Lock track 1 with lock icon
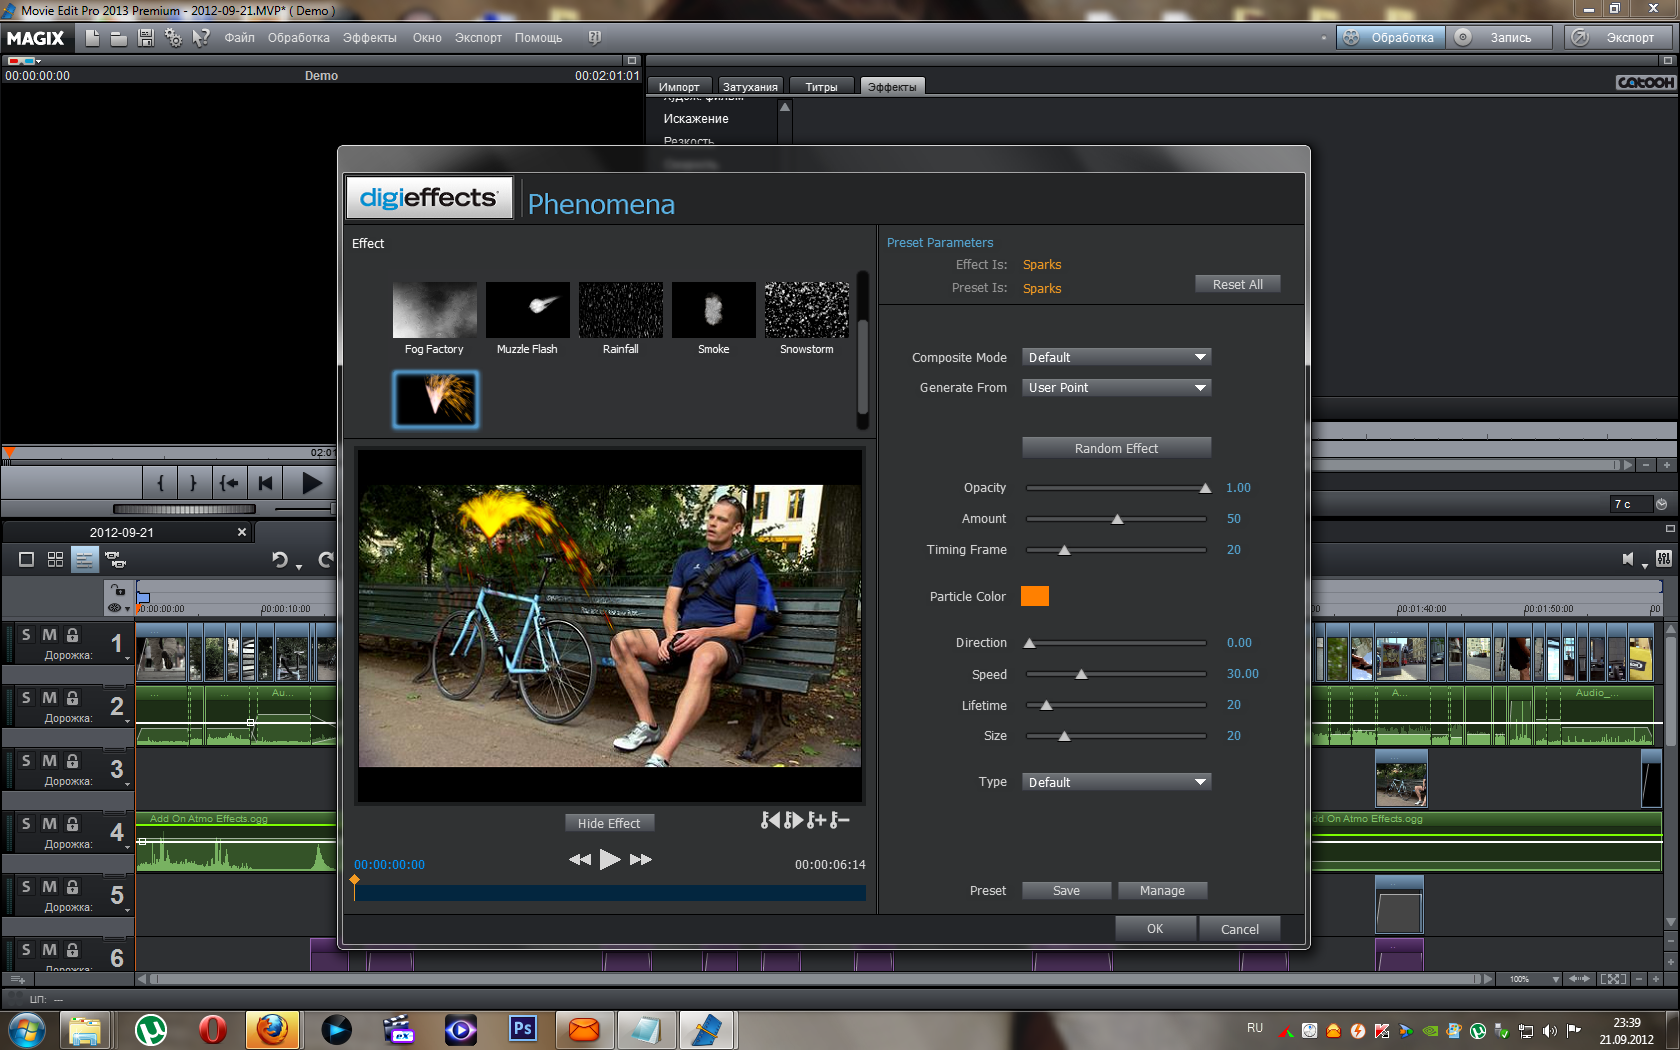1680x1050 pixels. [72, 635]
